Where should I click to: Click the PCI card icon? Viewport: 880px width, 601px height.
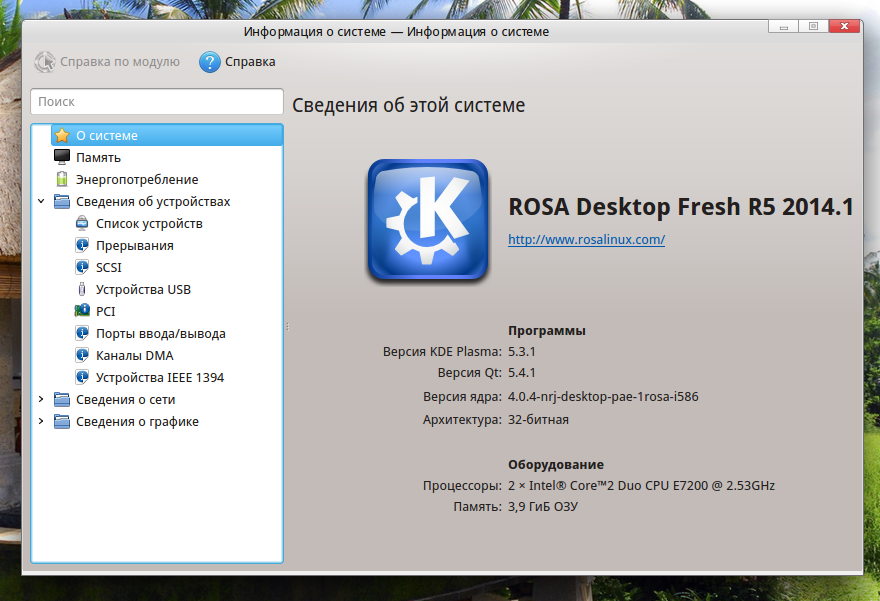pos(82,311)
